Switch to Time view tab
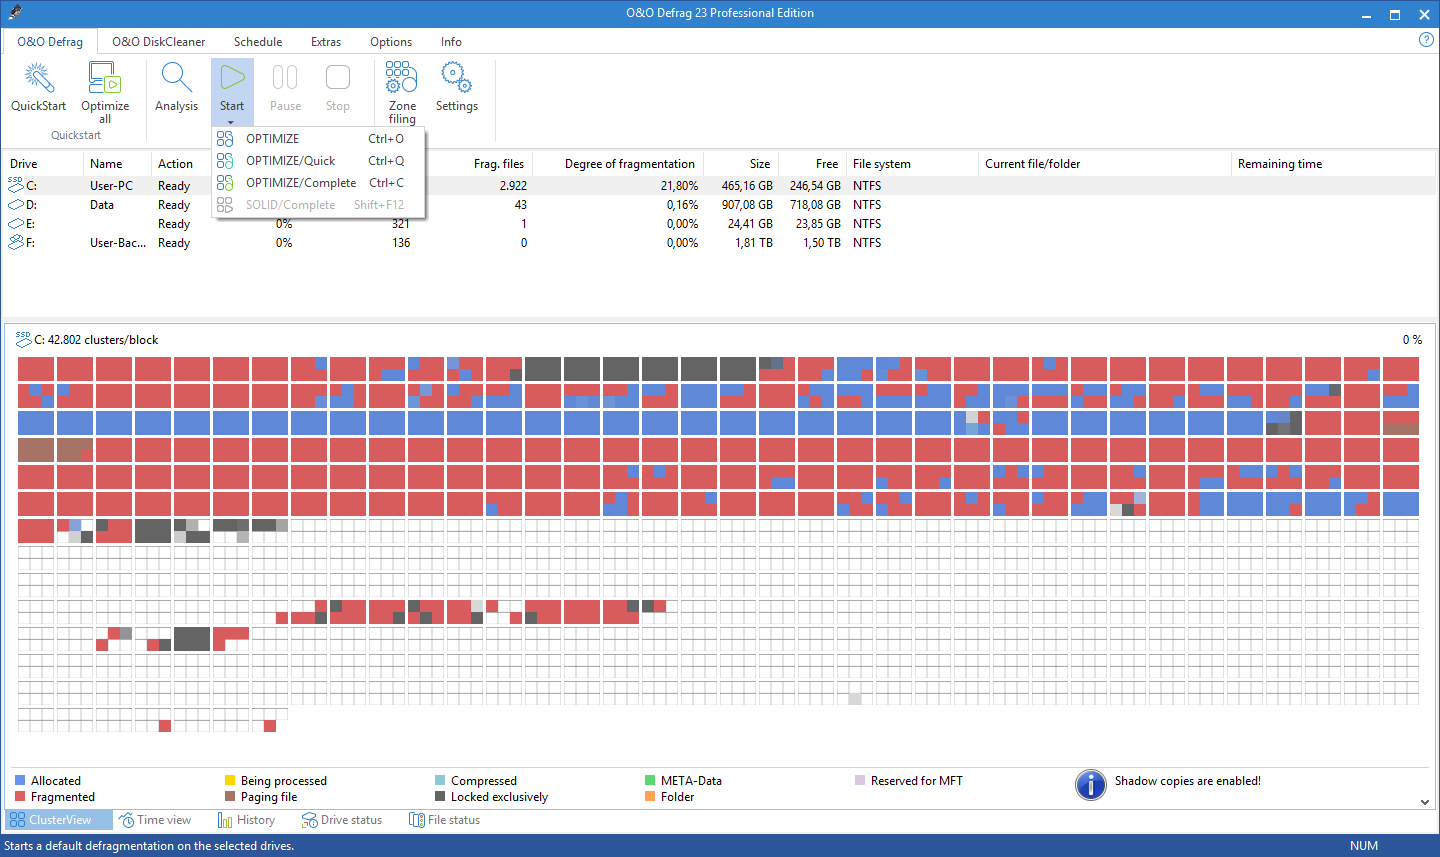 155,820
